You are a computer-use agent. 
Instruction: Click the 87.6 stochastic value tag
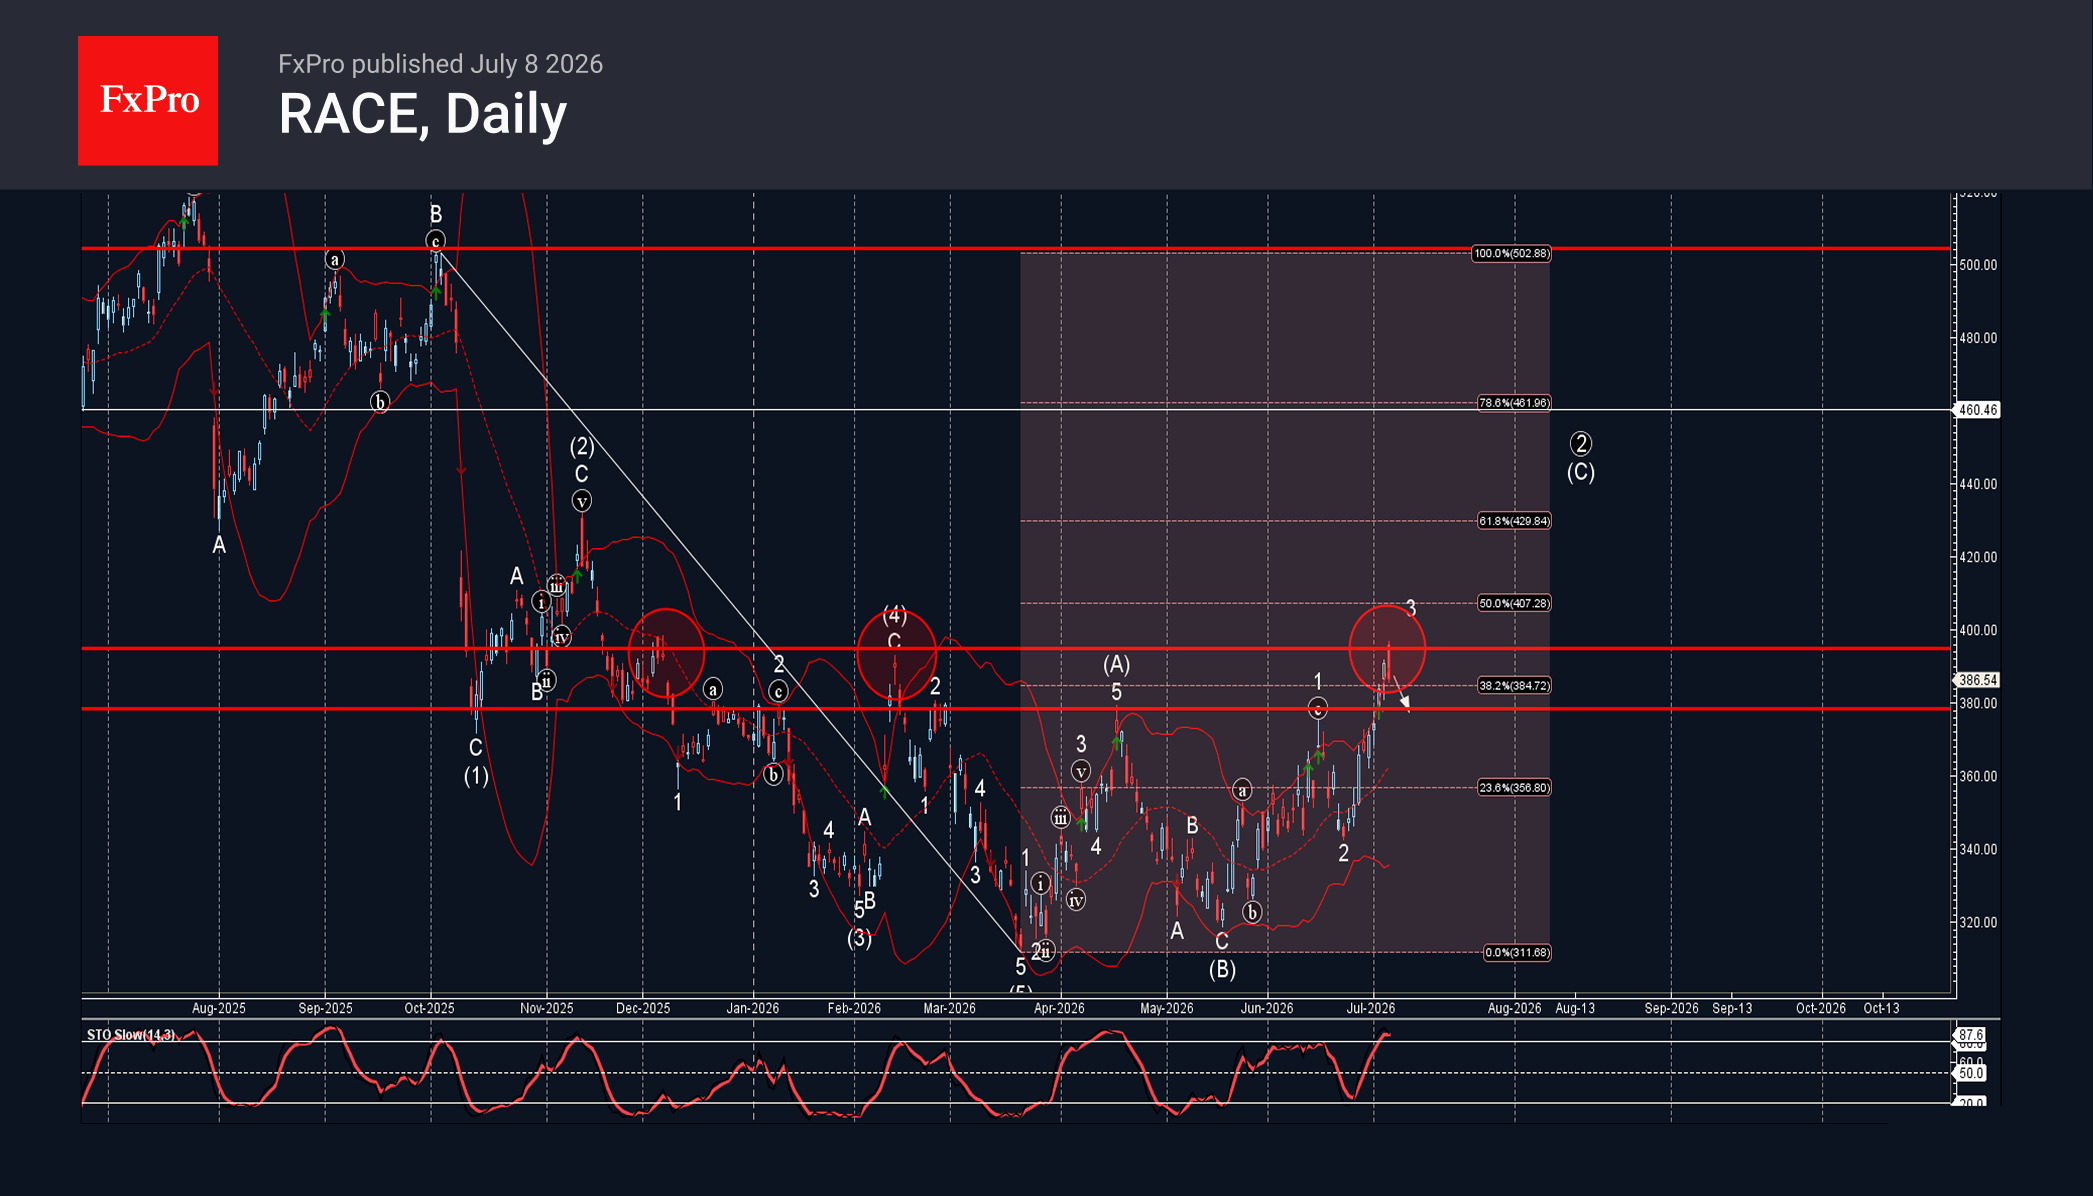click(x=1971, y=1035)
